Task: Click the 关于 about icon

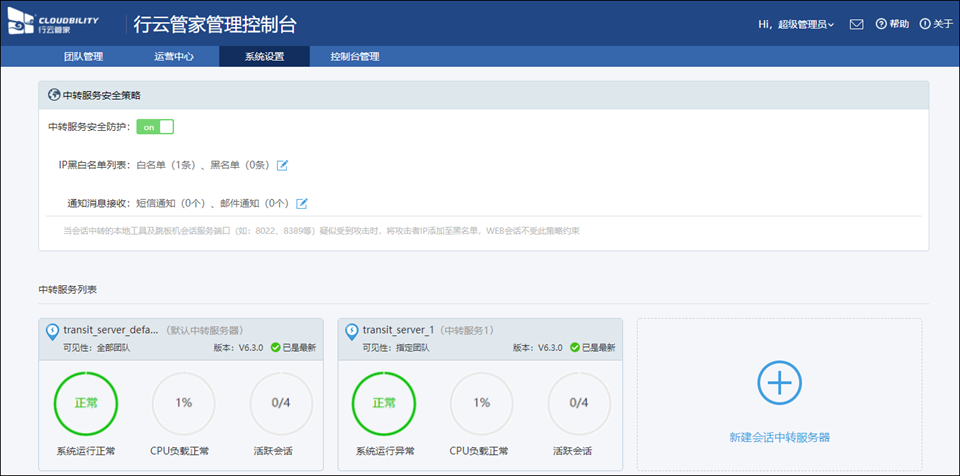Action: click(925, 24)
